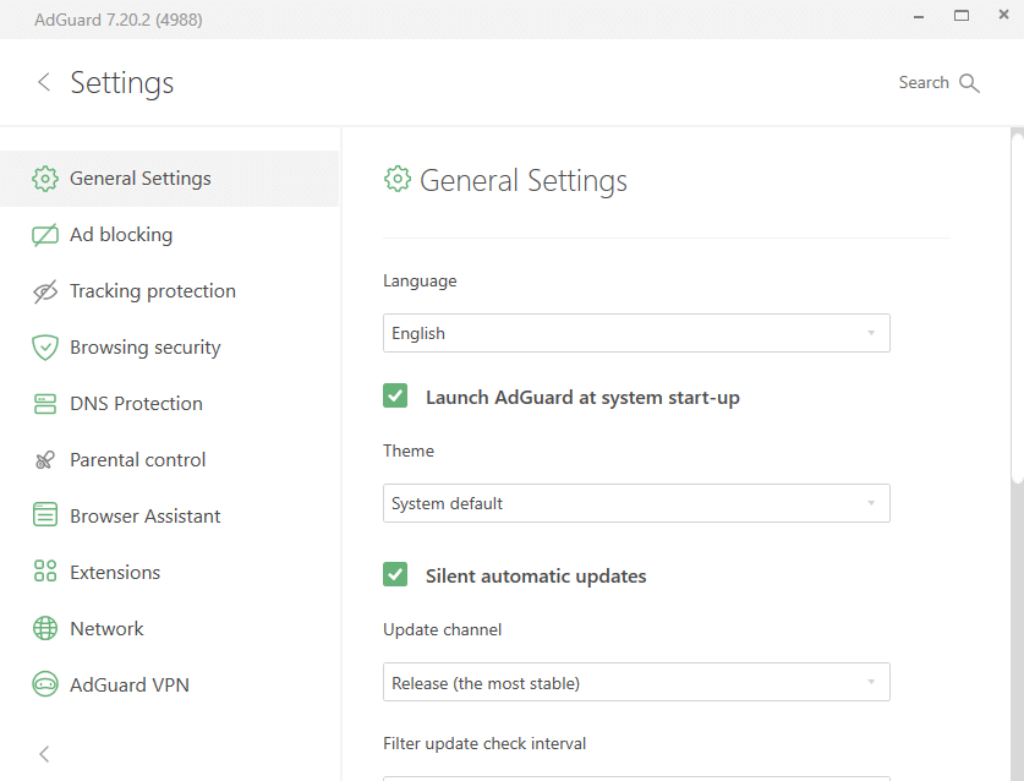The width and height of the screenshot is (1024, 781).
Task: Click the vertical scrollbar thumb
Action: point(1017,307)
